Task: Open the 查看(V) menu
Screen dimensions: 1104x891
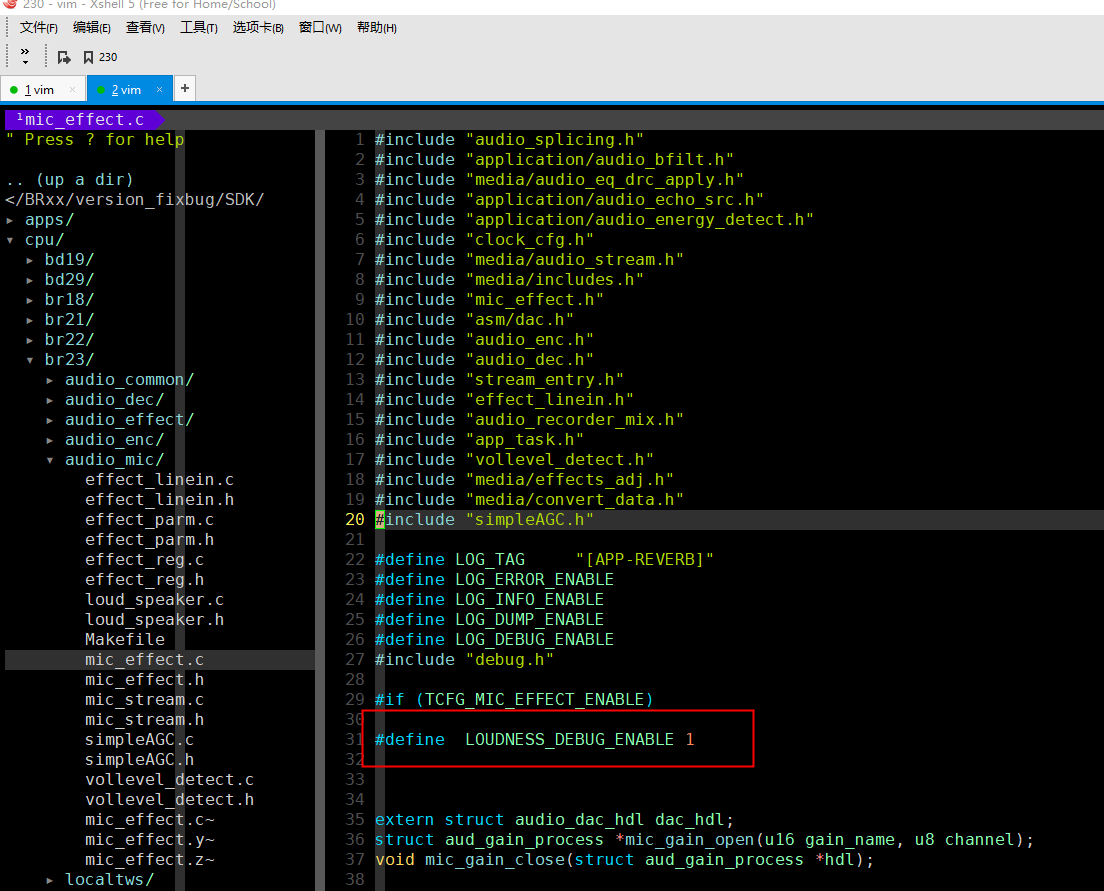Action: tap(145, 27)
